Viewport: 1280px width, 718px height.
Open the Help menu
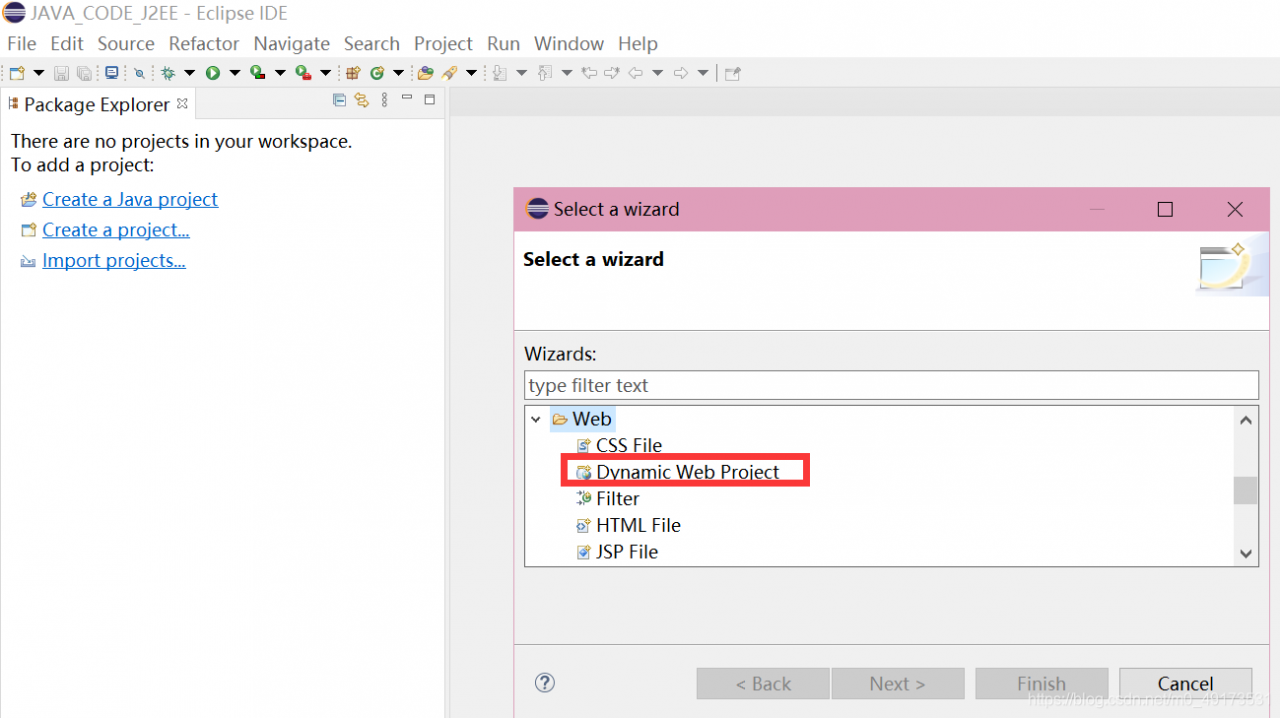click(x=637, y=44)
